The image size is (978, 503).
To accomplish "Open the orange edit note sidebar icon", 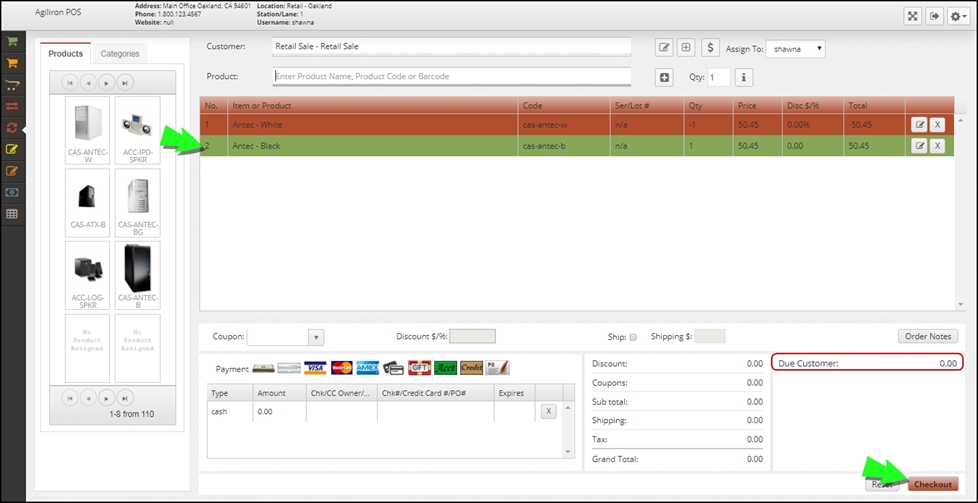I will pyautogui.click(x=12, y=171).
